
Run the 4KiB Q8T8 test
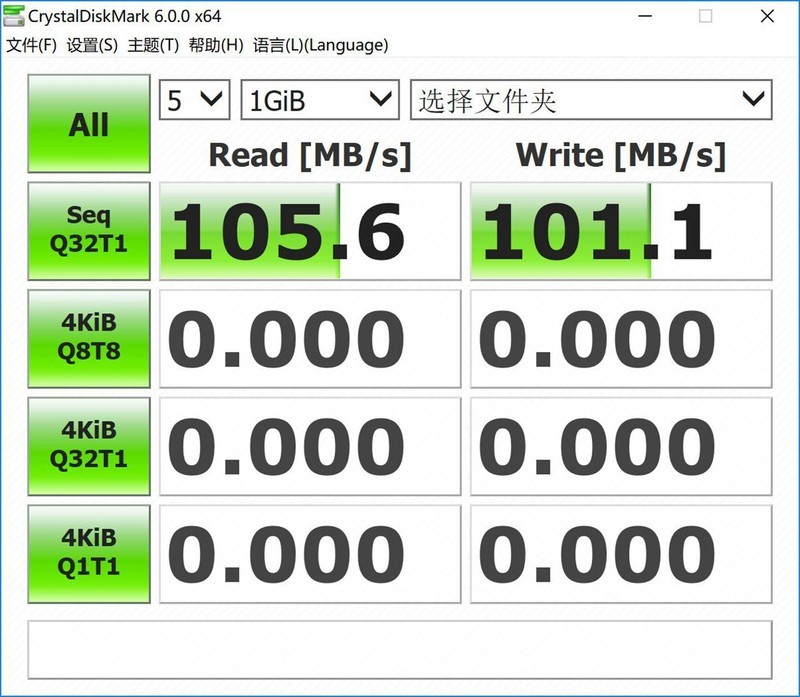pyautogui.click(x=88, y=338)
